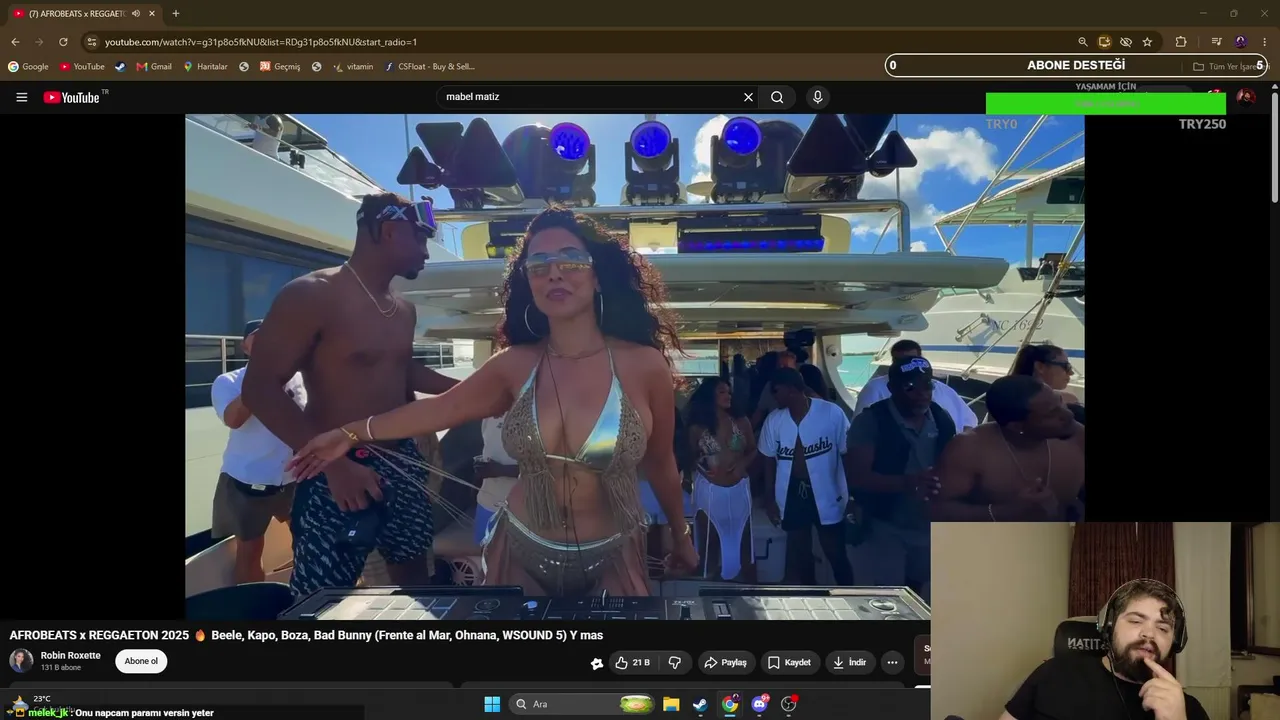Click the browser address bar URL
The image size is (1280, 720).
point(261,42)
